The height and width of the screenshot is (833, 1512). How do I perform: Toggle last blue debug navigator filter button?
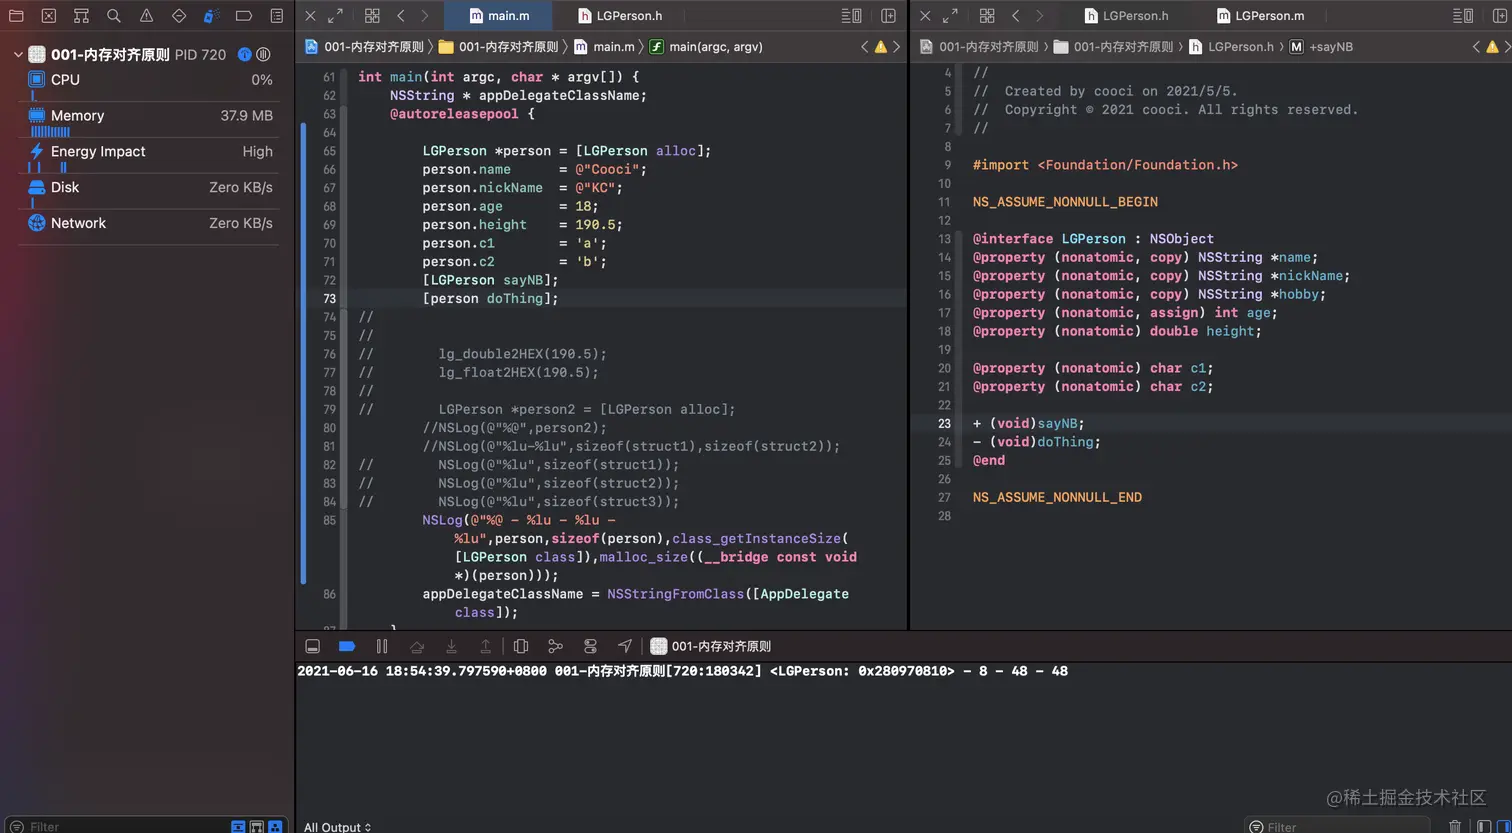(275, 827)
